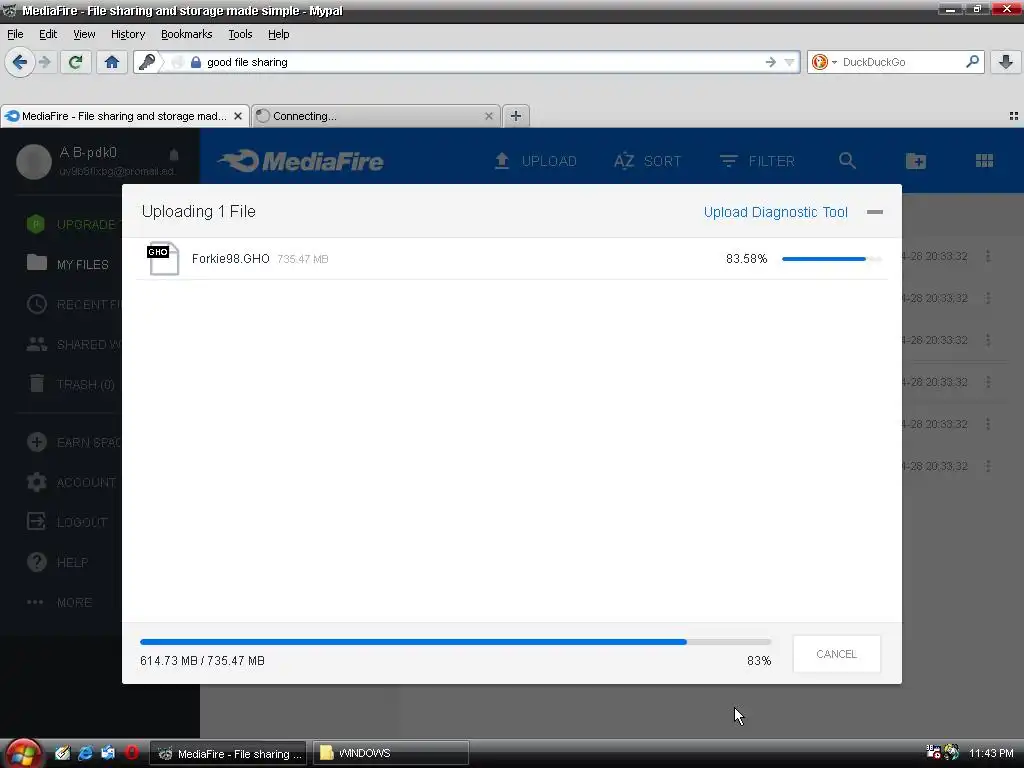Open options menu for first file row
The width and height of the screenshot is (1024, 768).
[x=987, y=256]
